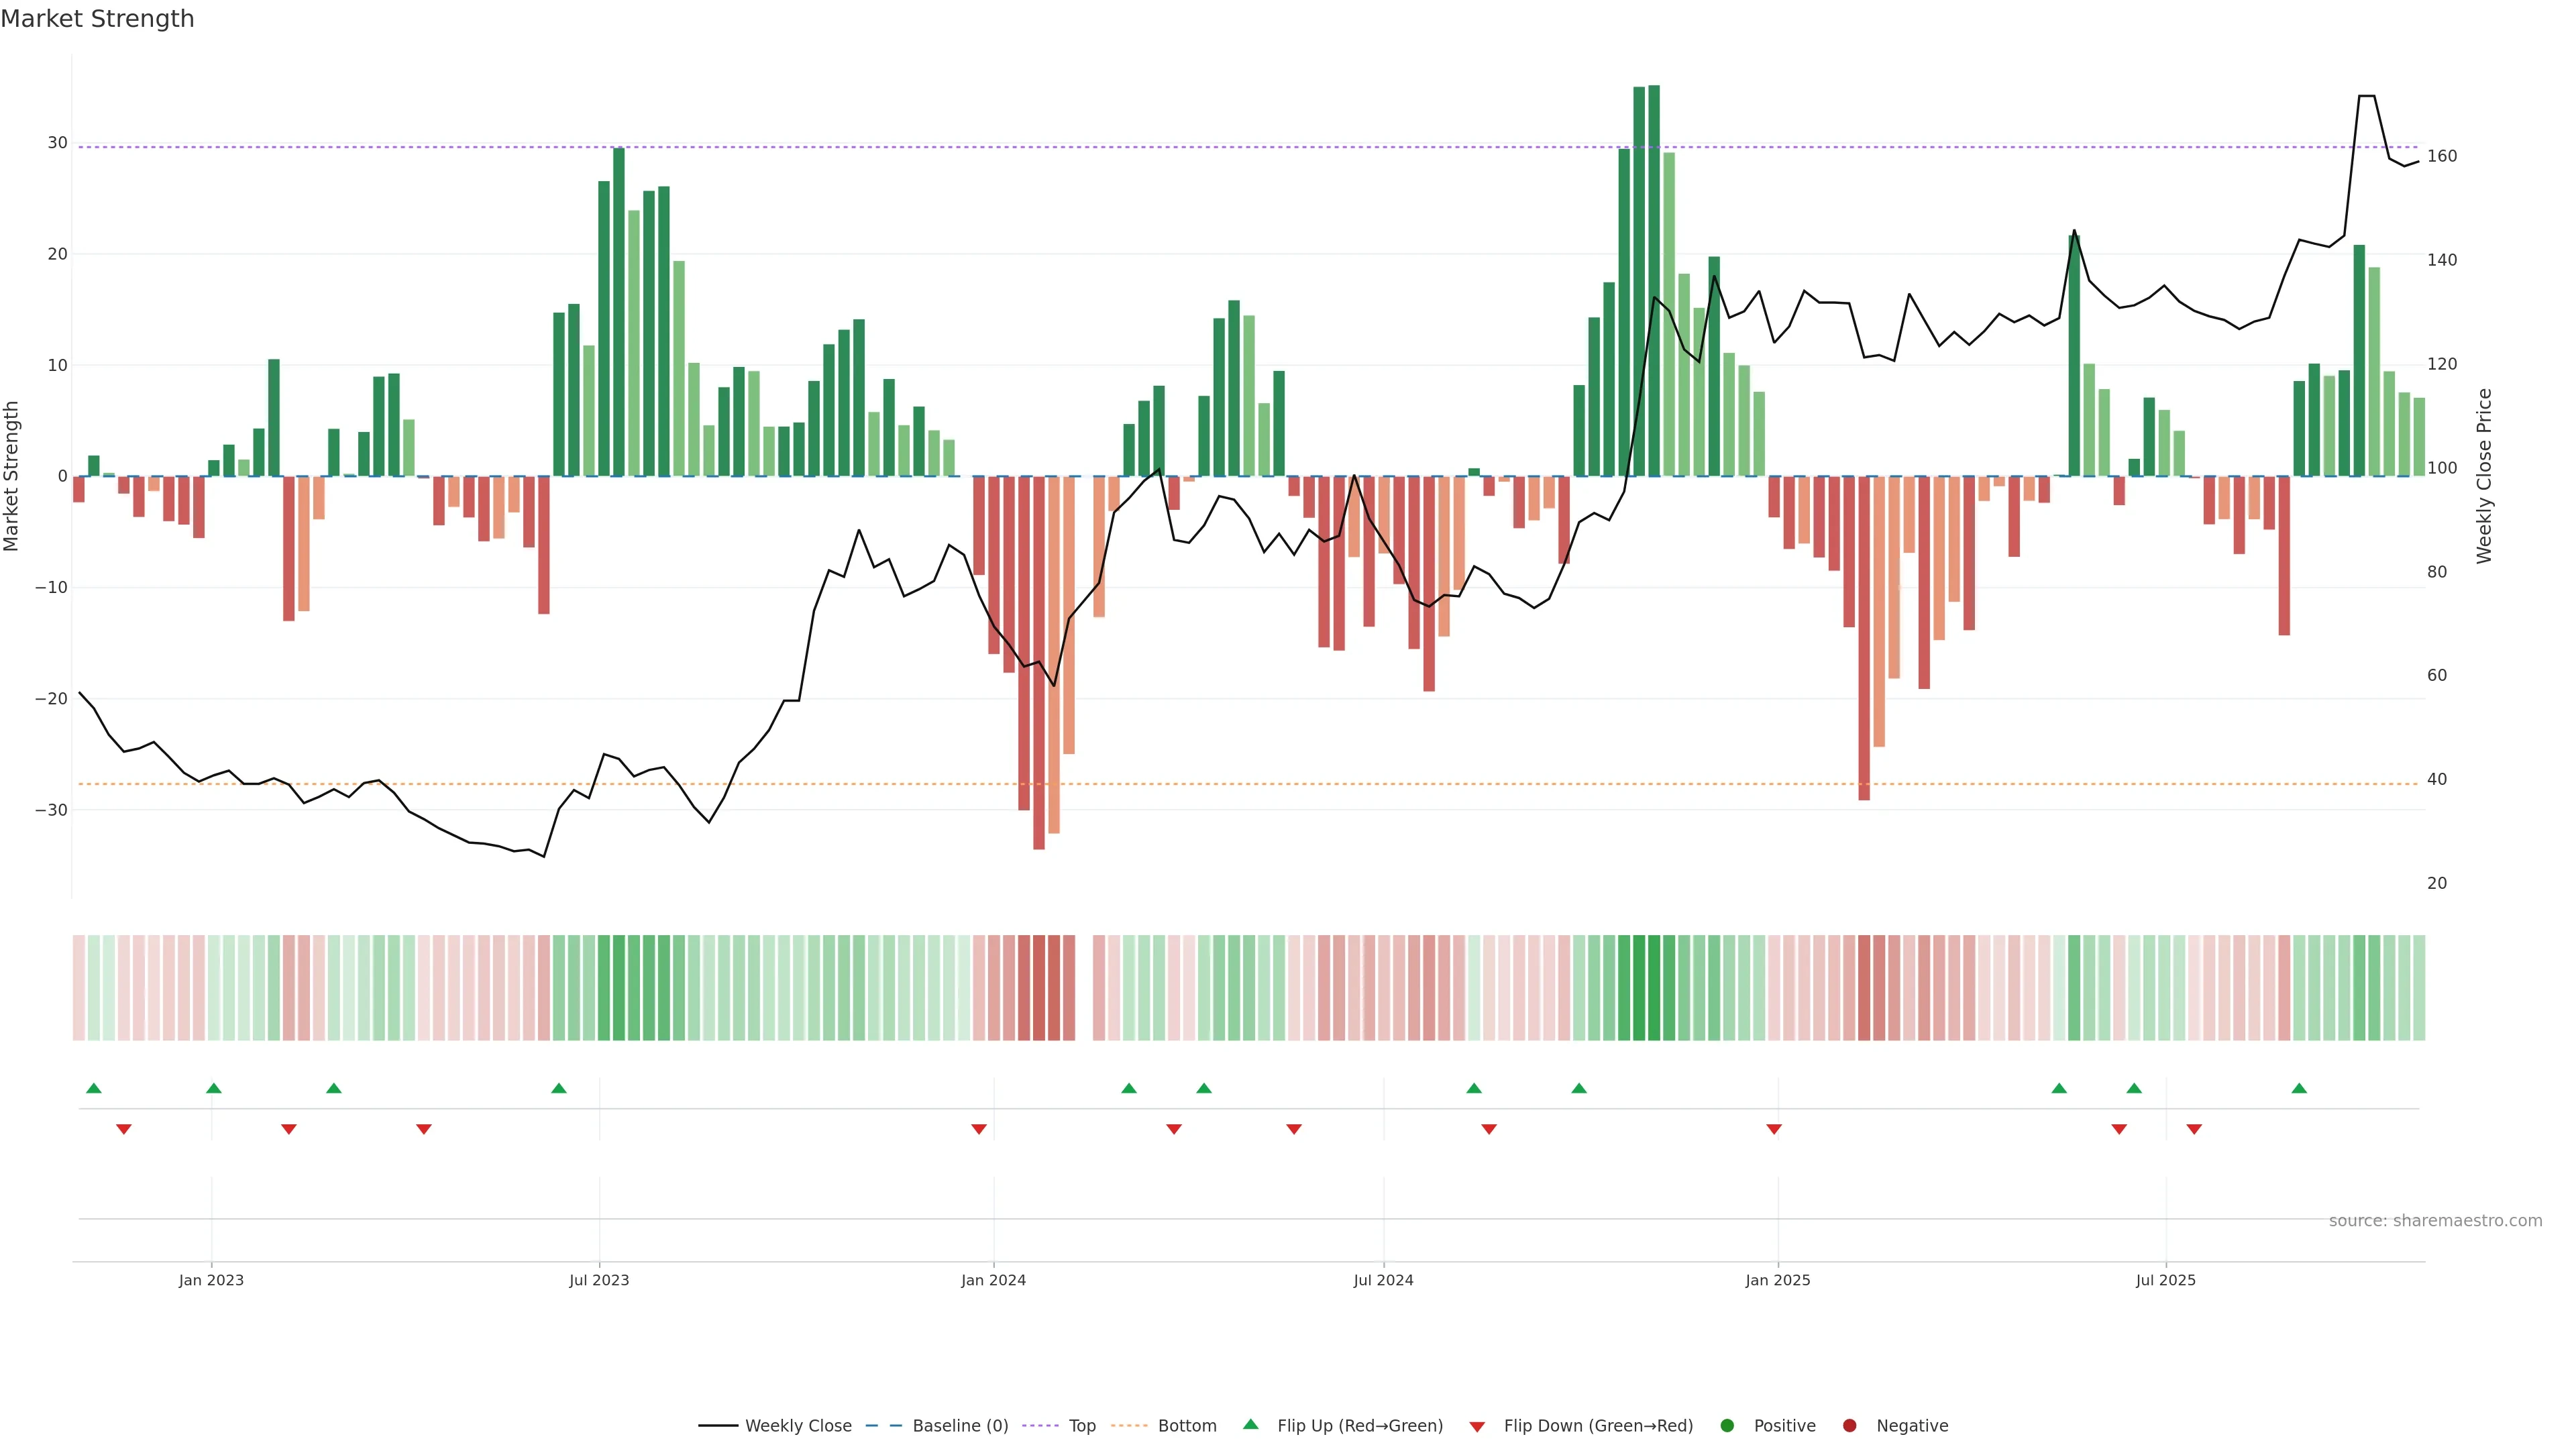
Task: Click the dark red Negative legend dot
Action: (x=1849, y=1426)
